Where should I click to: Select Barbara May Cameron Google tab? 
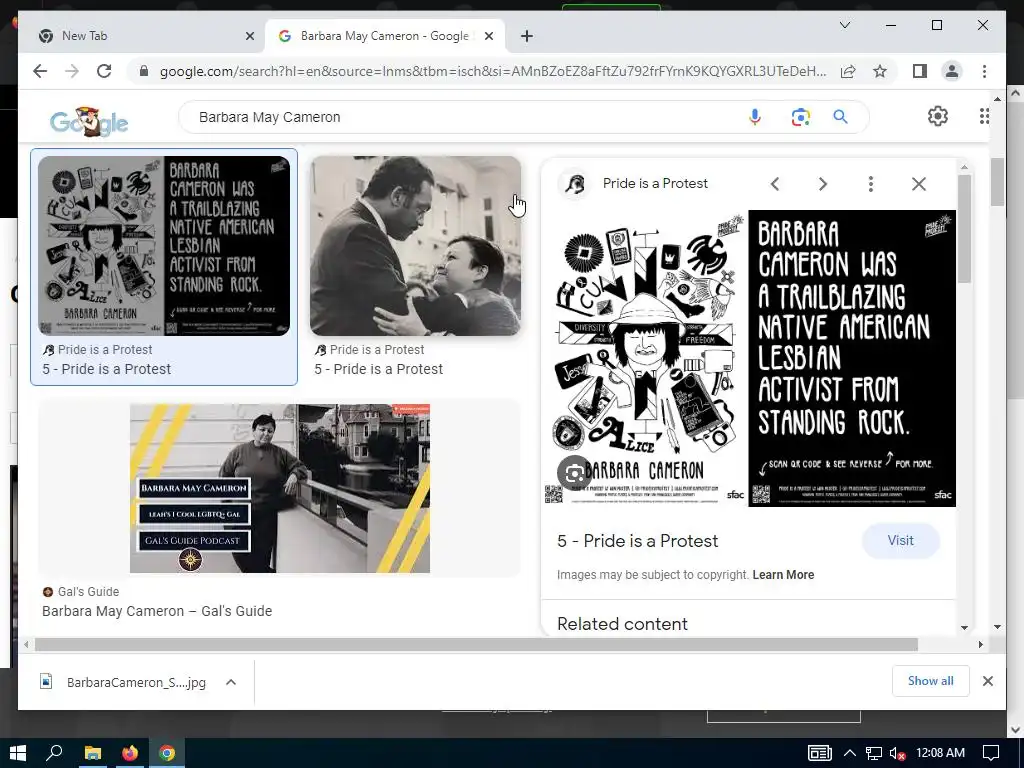tap(384, 36)
